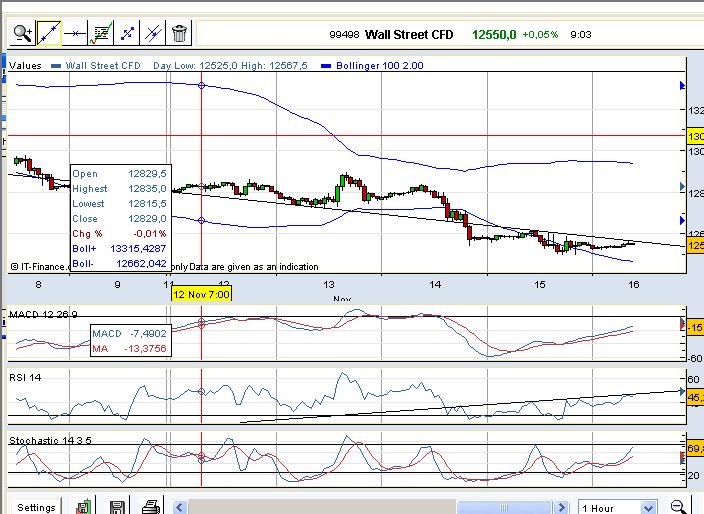Click the blue arrow at price scale top
This screenshot has height=514, width=704.
point(682,85)
